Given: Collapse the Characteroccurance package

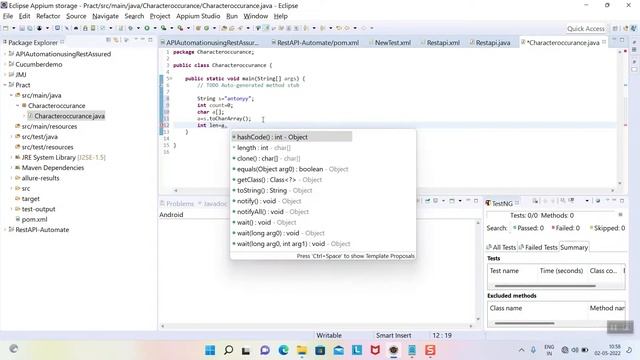Looking at the screenshot, I should point(18,106).
